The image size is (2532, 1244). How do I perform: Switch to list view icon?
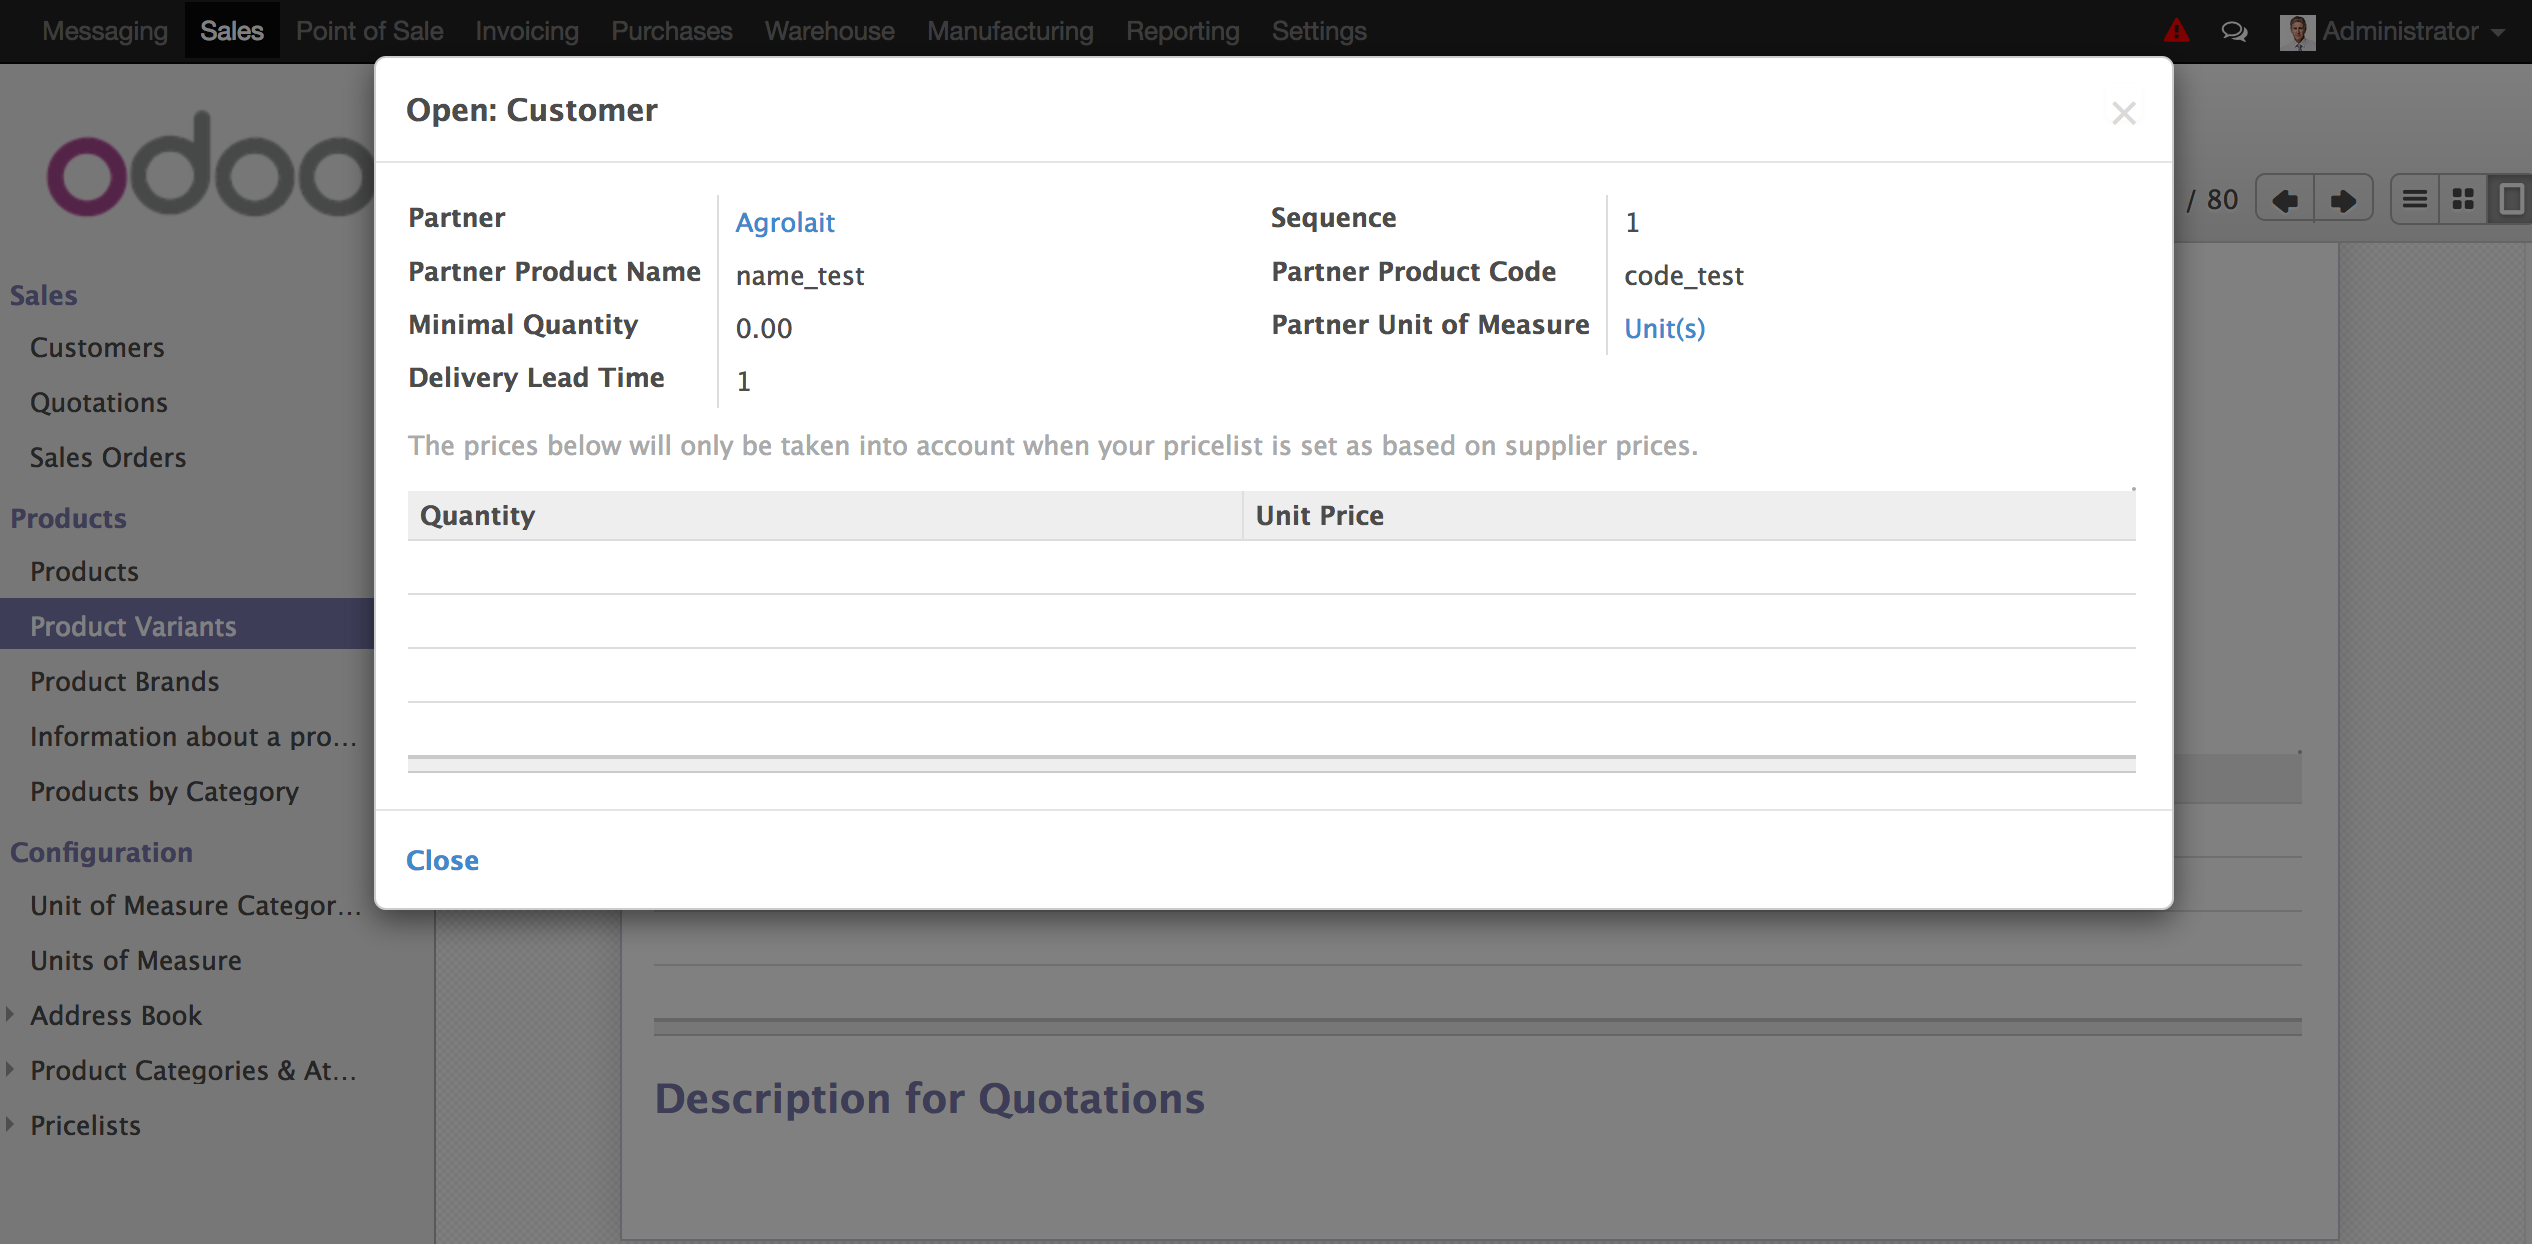[2415, 200]
